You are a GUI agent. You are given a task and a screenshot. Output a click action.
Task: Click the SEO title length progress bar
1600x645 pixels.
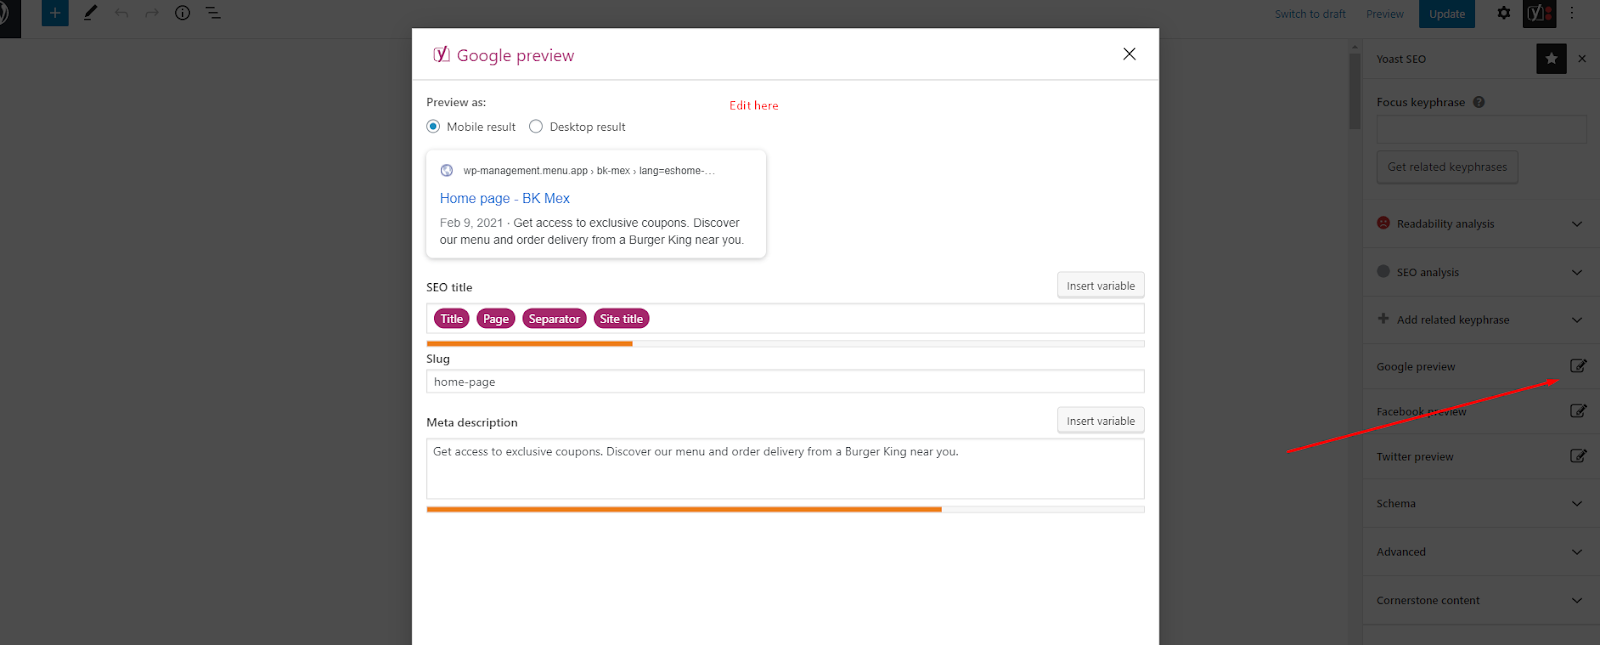(785, 343)
